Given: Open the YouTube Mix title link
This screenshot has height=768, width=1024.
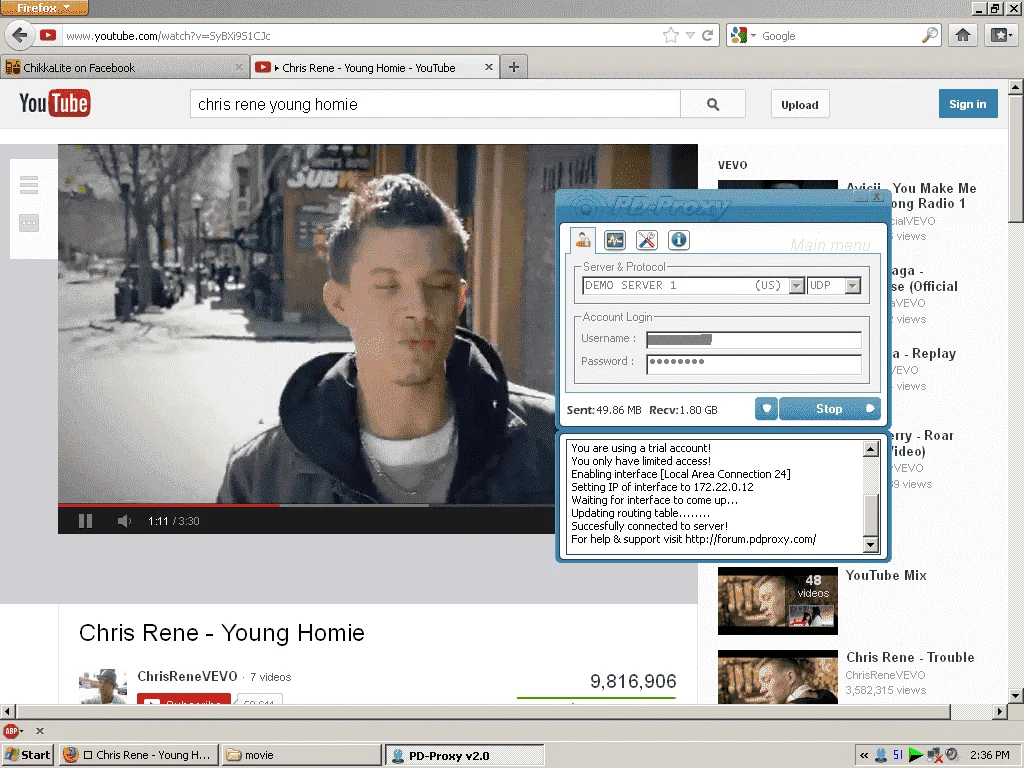Looking at the screenshot, I should pyautogui.click(x=886, y=575).
